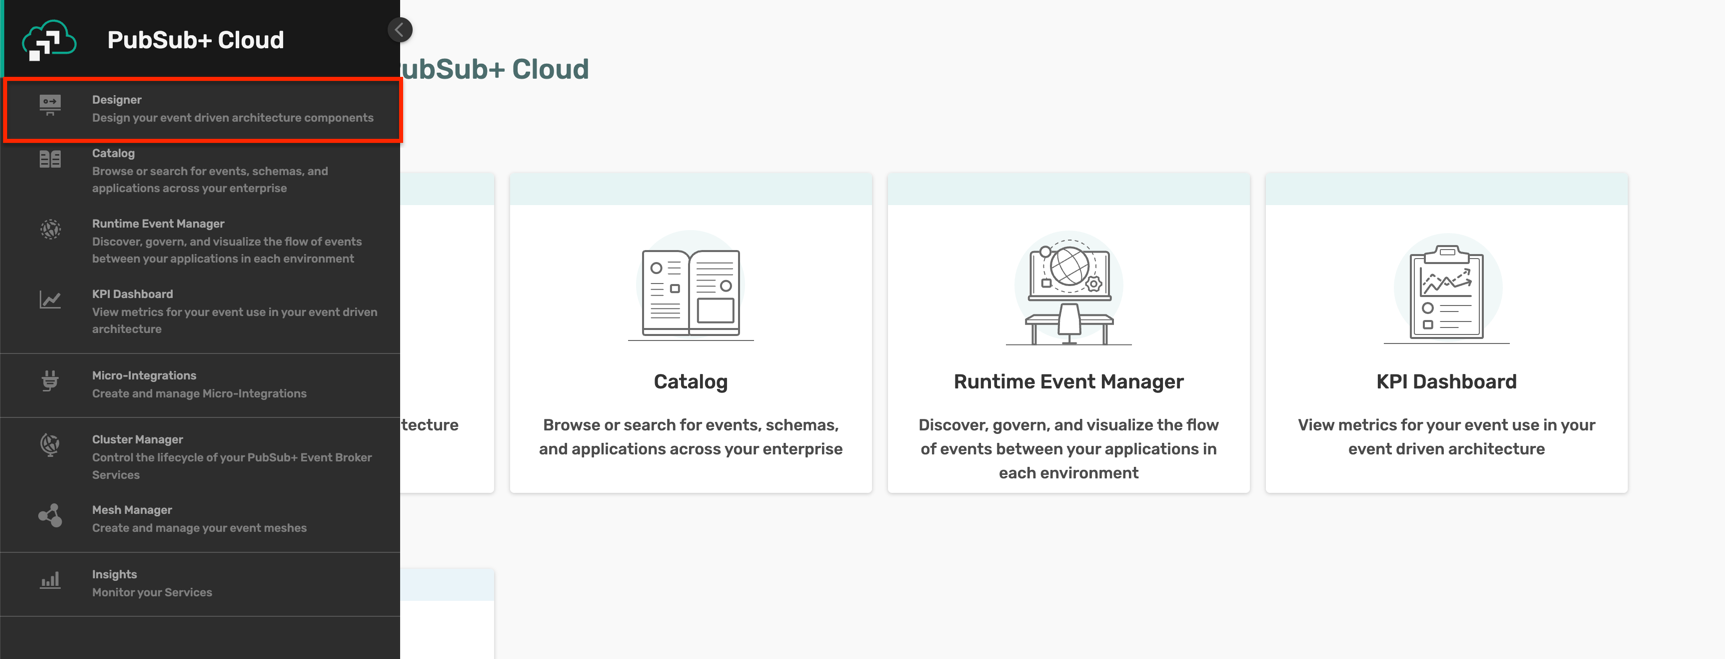This screenshot has height=659, width=1725.
Task: Click the Runtime Event Manager card title
Action: (x=1068, y=382)
